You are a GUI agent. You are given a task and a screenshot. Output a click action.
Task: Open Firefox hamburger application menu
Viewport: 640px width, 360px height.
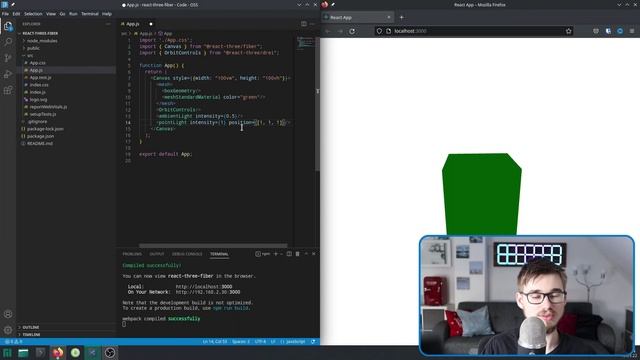pos(632,31)
